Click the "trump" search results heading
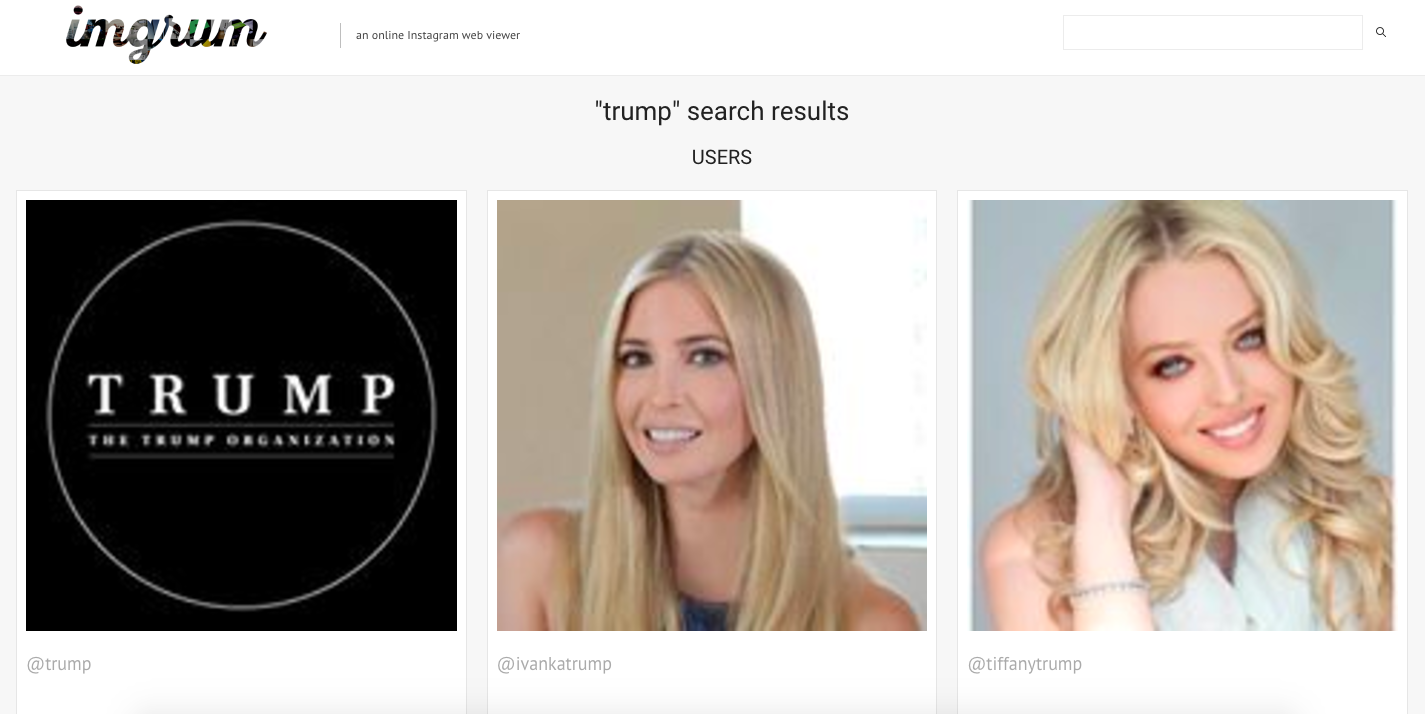Viewport: 1425px width, 714px height. 721,111
